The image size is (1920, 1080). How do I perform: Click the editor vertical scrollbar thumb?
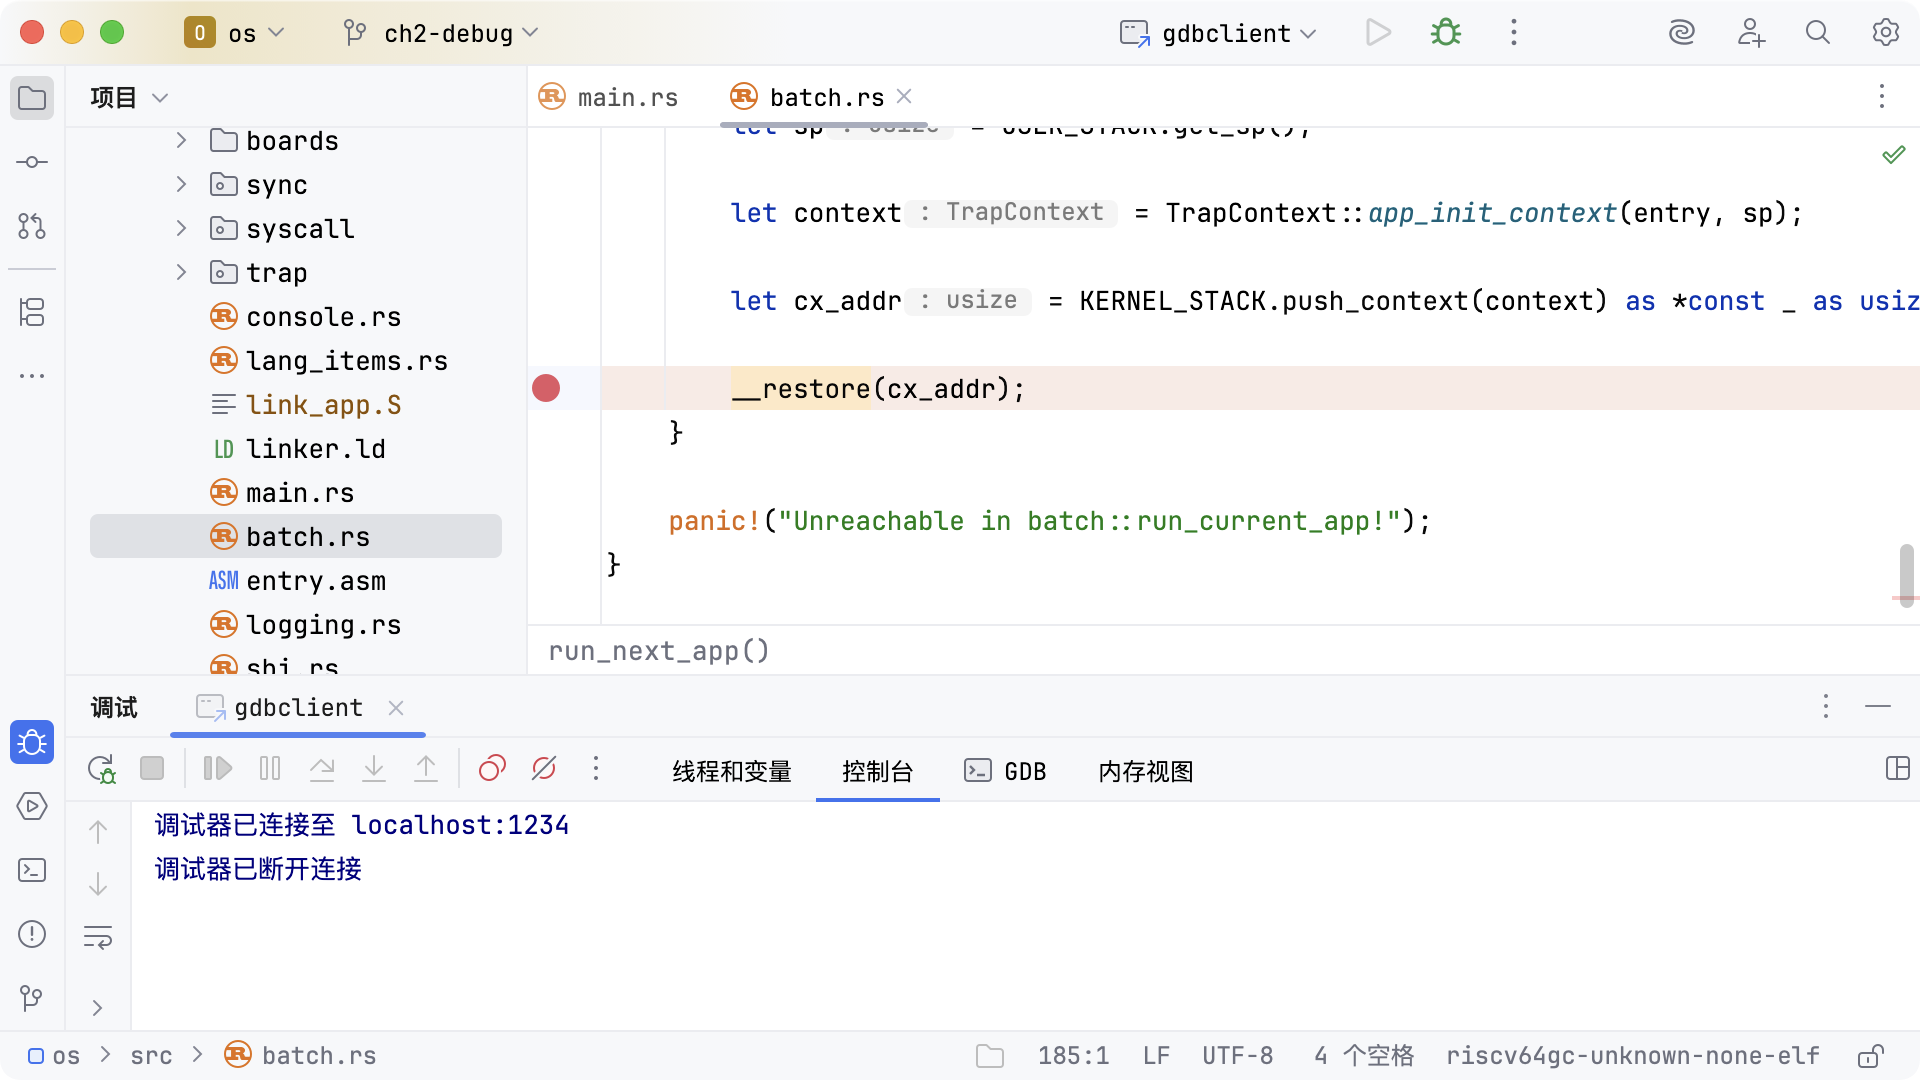1906,572
